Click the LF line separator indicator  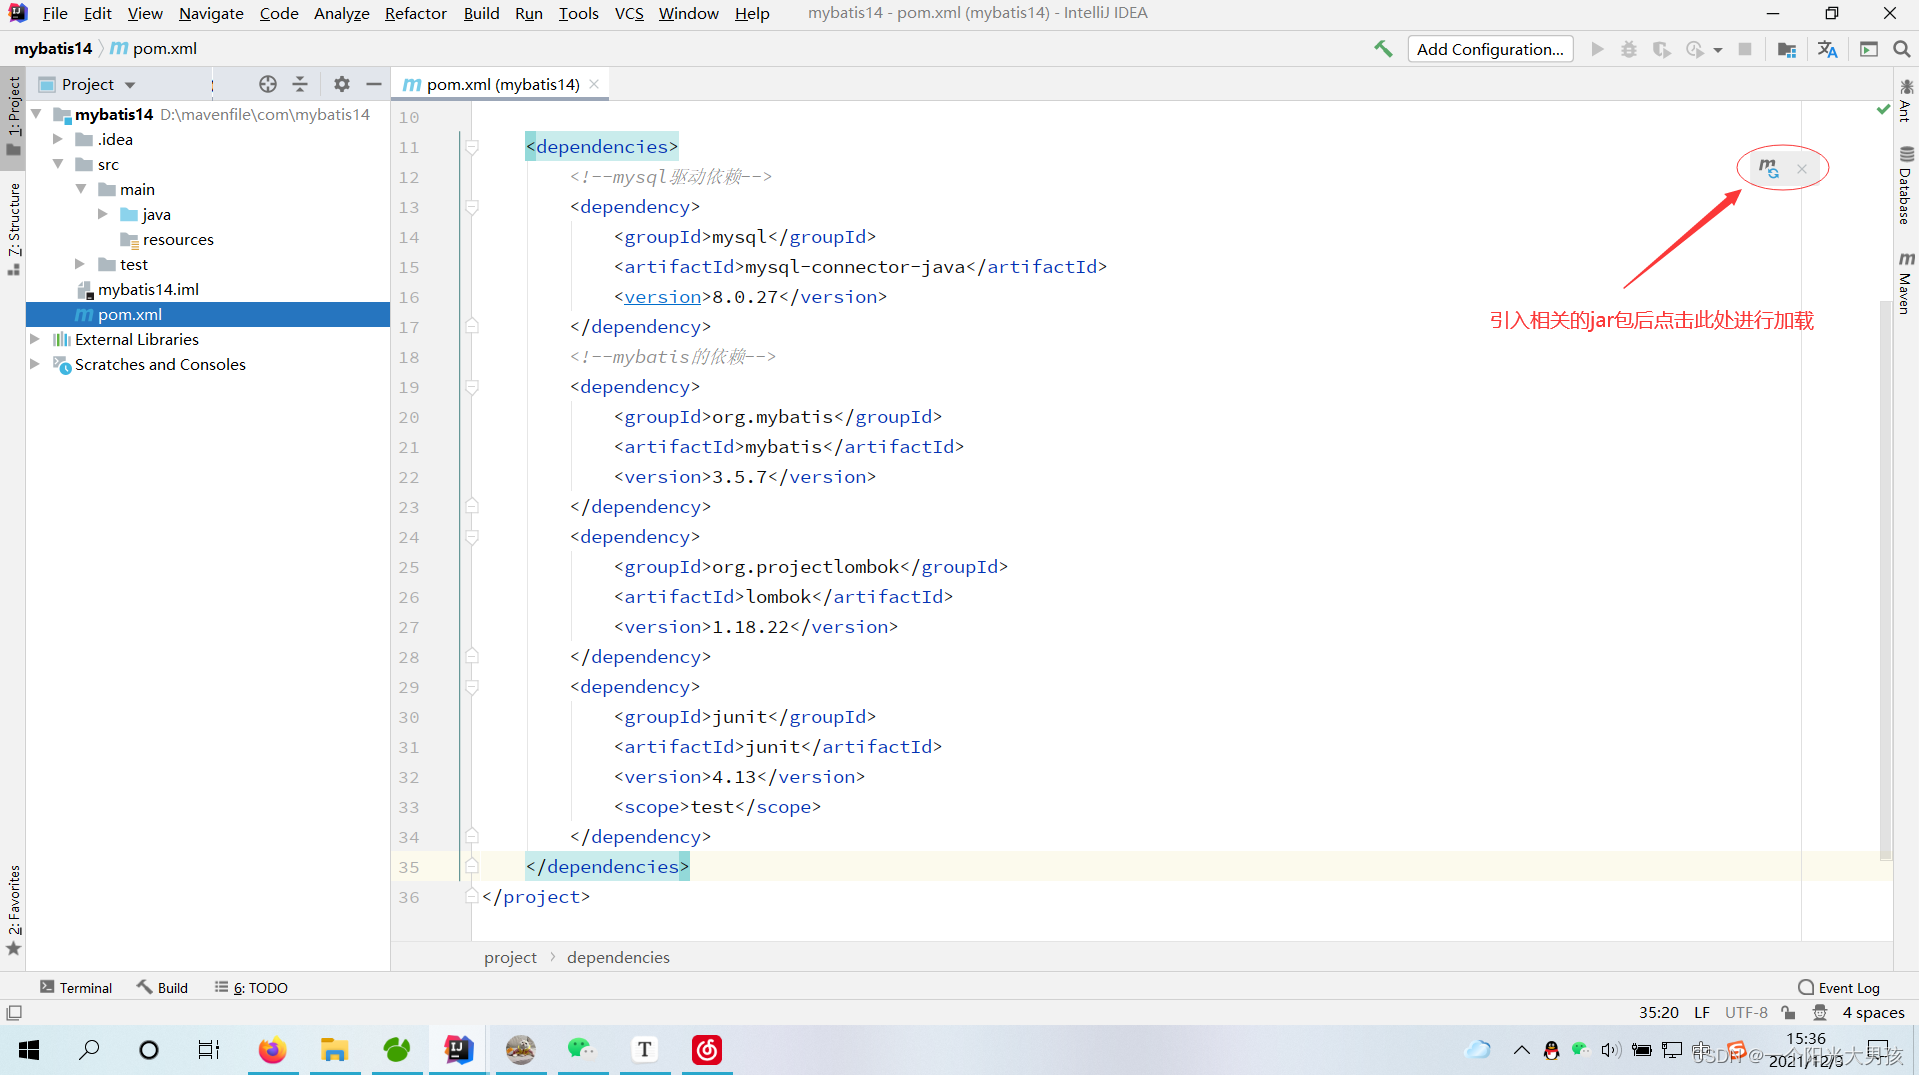[1702, 1013]
